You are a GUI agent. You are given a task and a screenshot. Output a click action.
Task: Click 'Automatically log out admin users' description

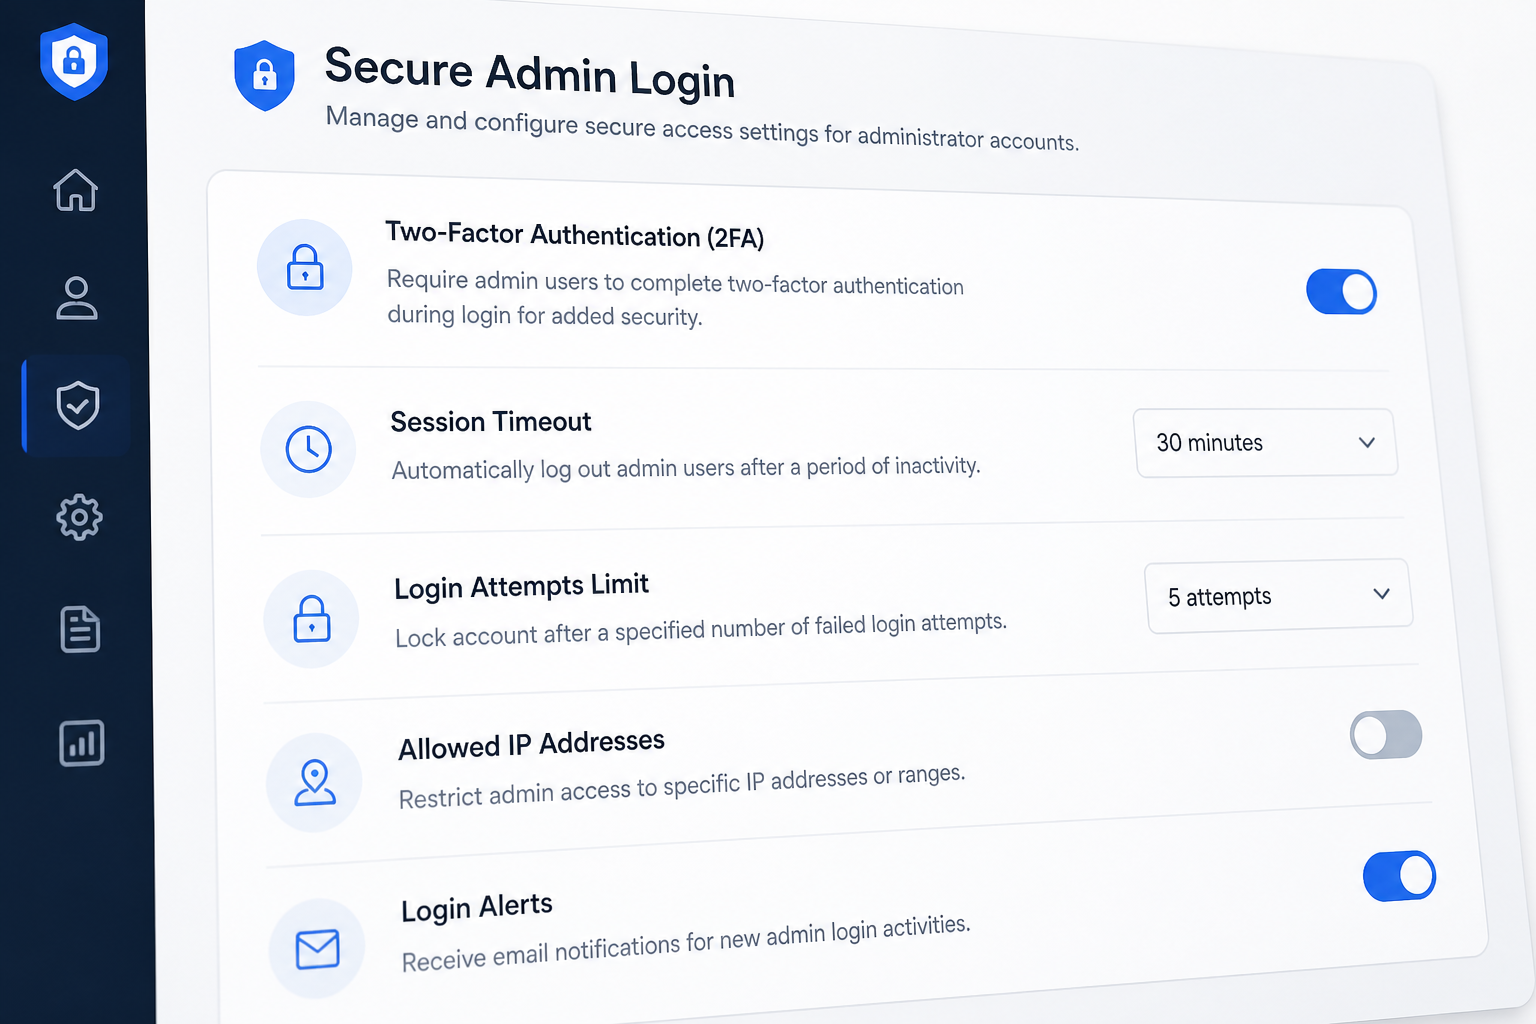[x=686, y=468]
